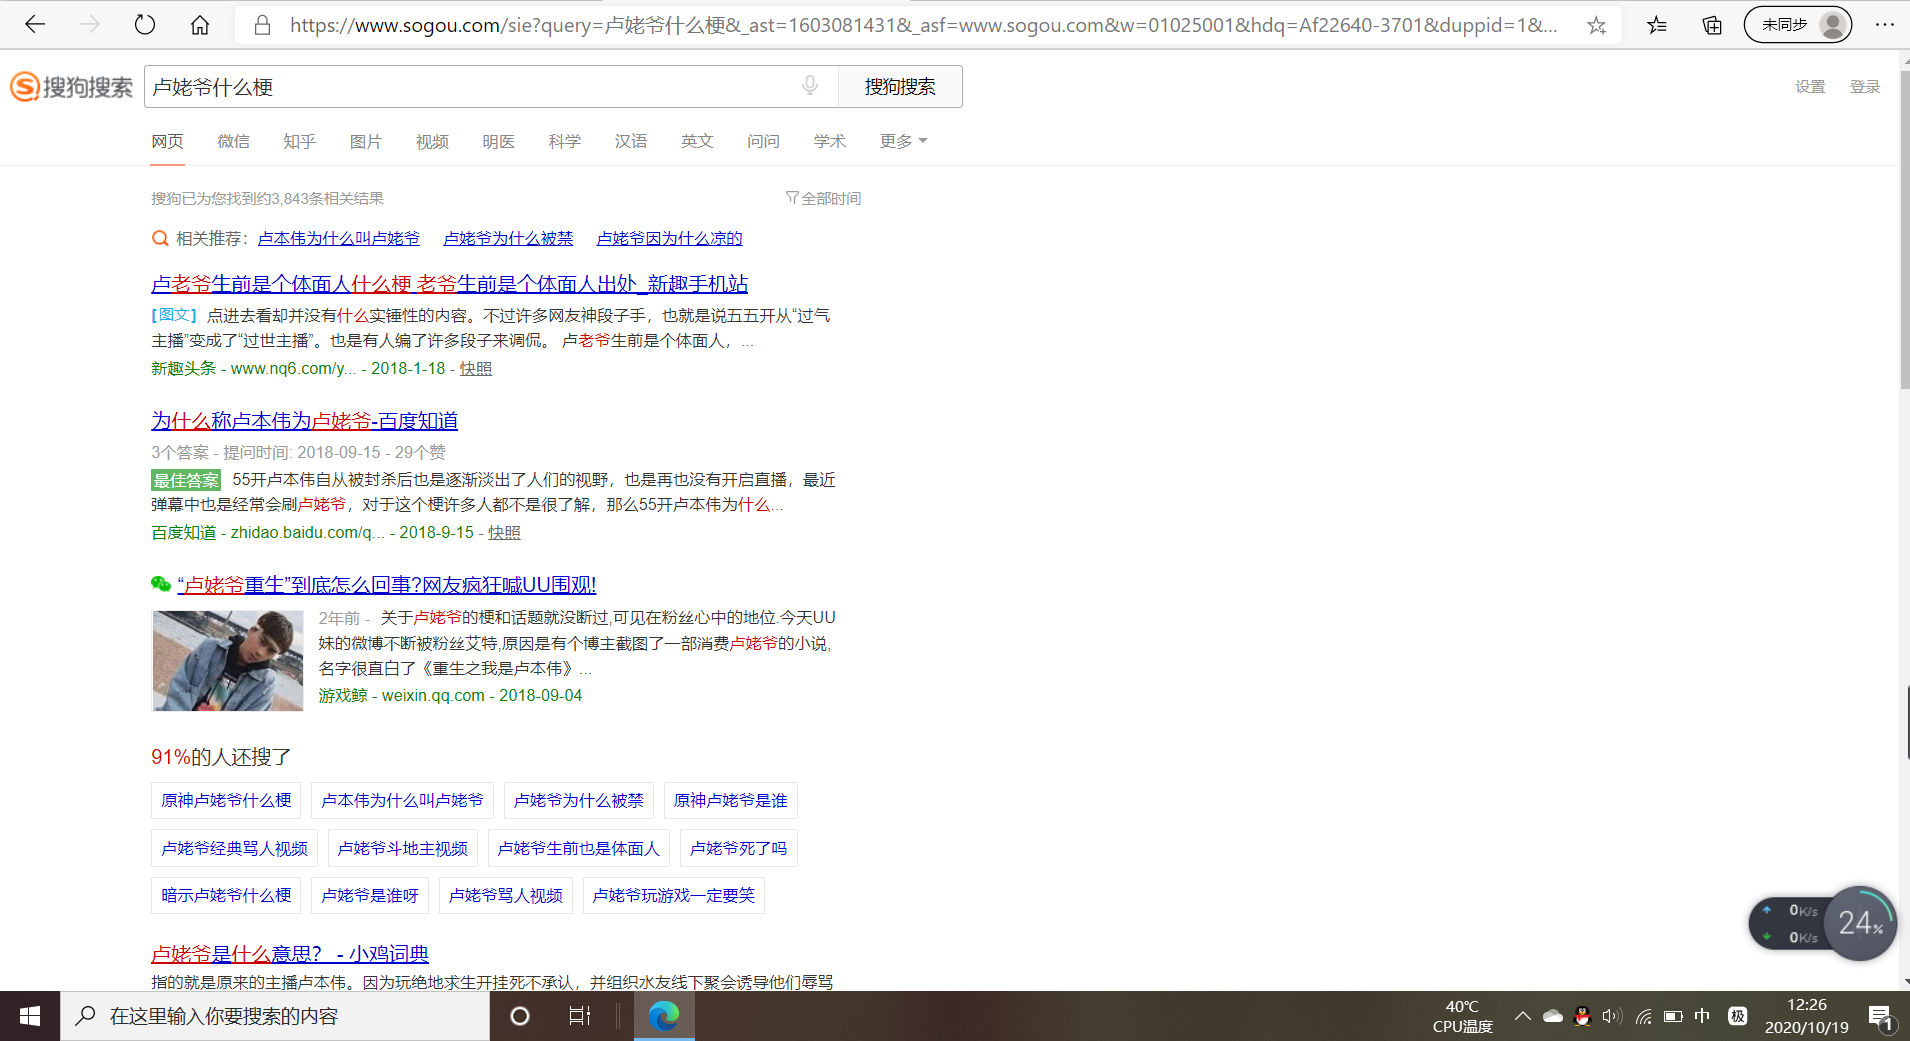Screen dimensions: 1910x1041
Task: Open browser collections
Action: (x=1712, y=26)
